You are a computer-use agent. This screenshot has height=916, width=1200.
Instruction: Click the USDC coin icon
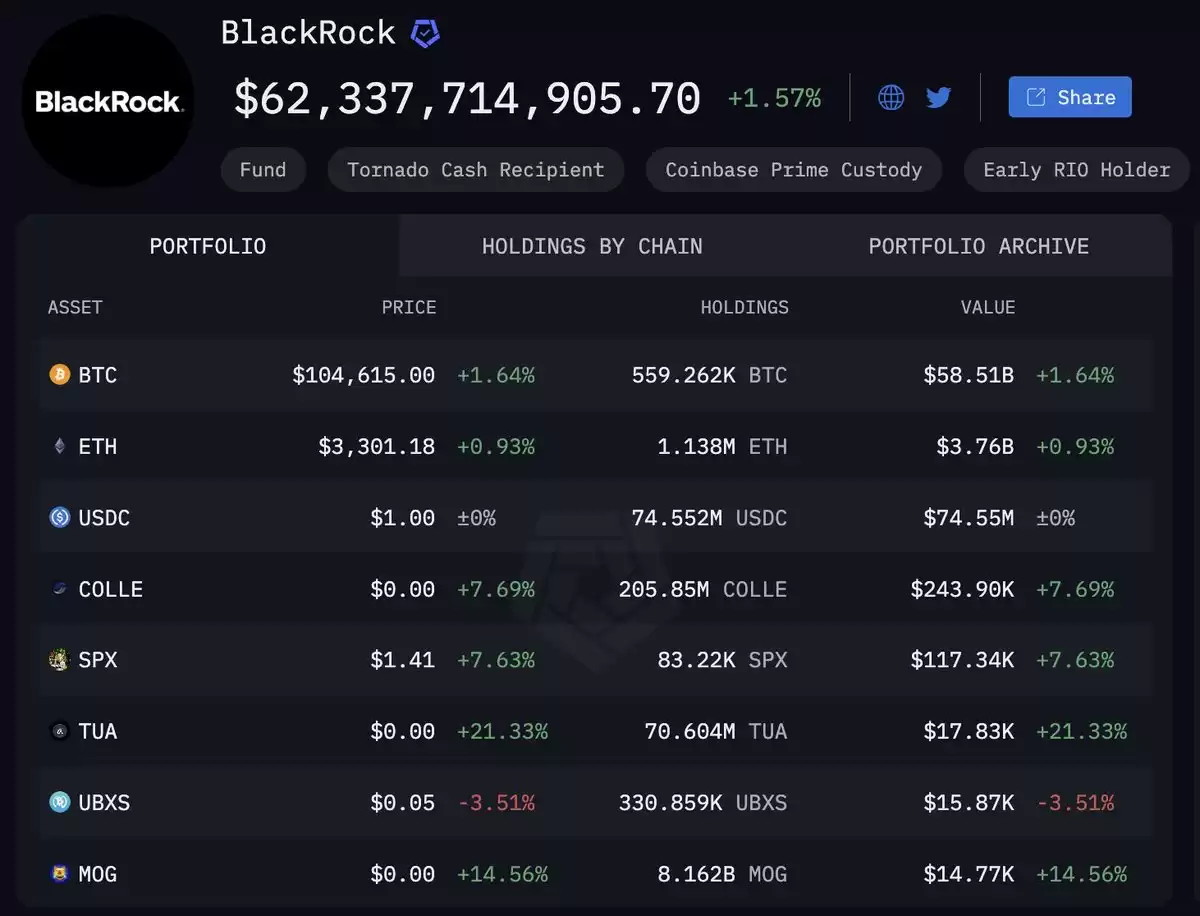(x=60, y=517)
